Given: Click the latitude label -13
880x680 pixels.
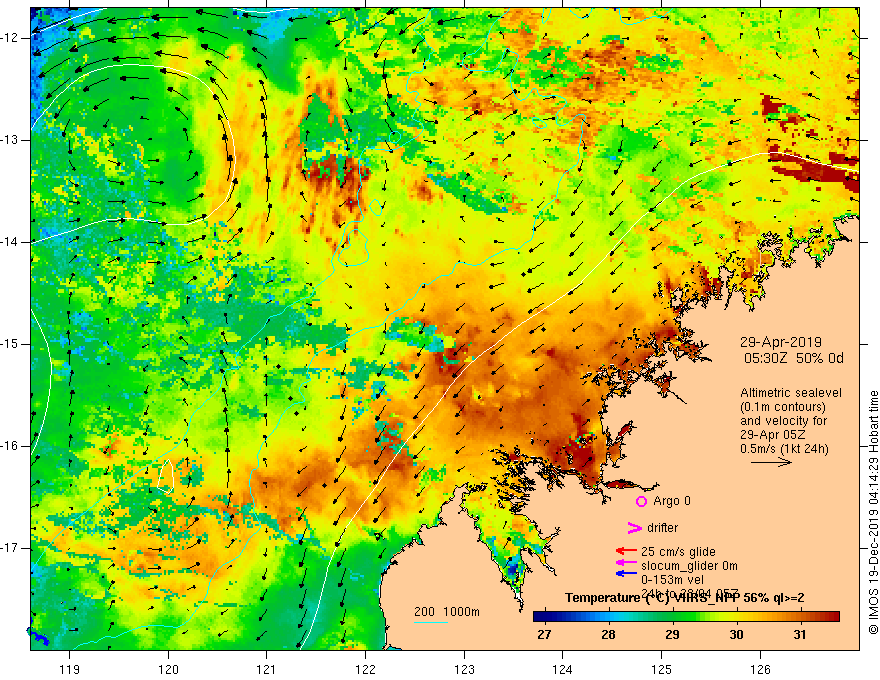Looking at the screenshot, I should click(10, 140).
